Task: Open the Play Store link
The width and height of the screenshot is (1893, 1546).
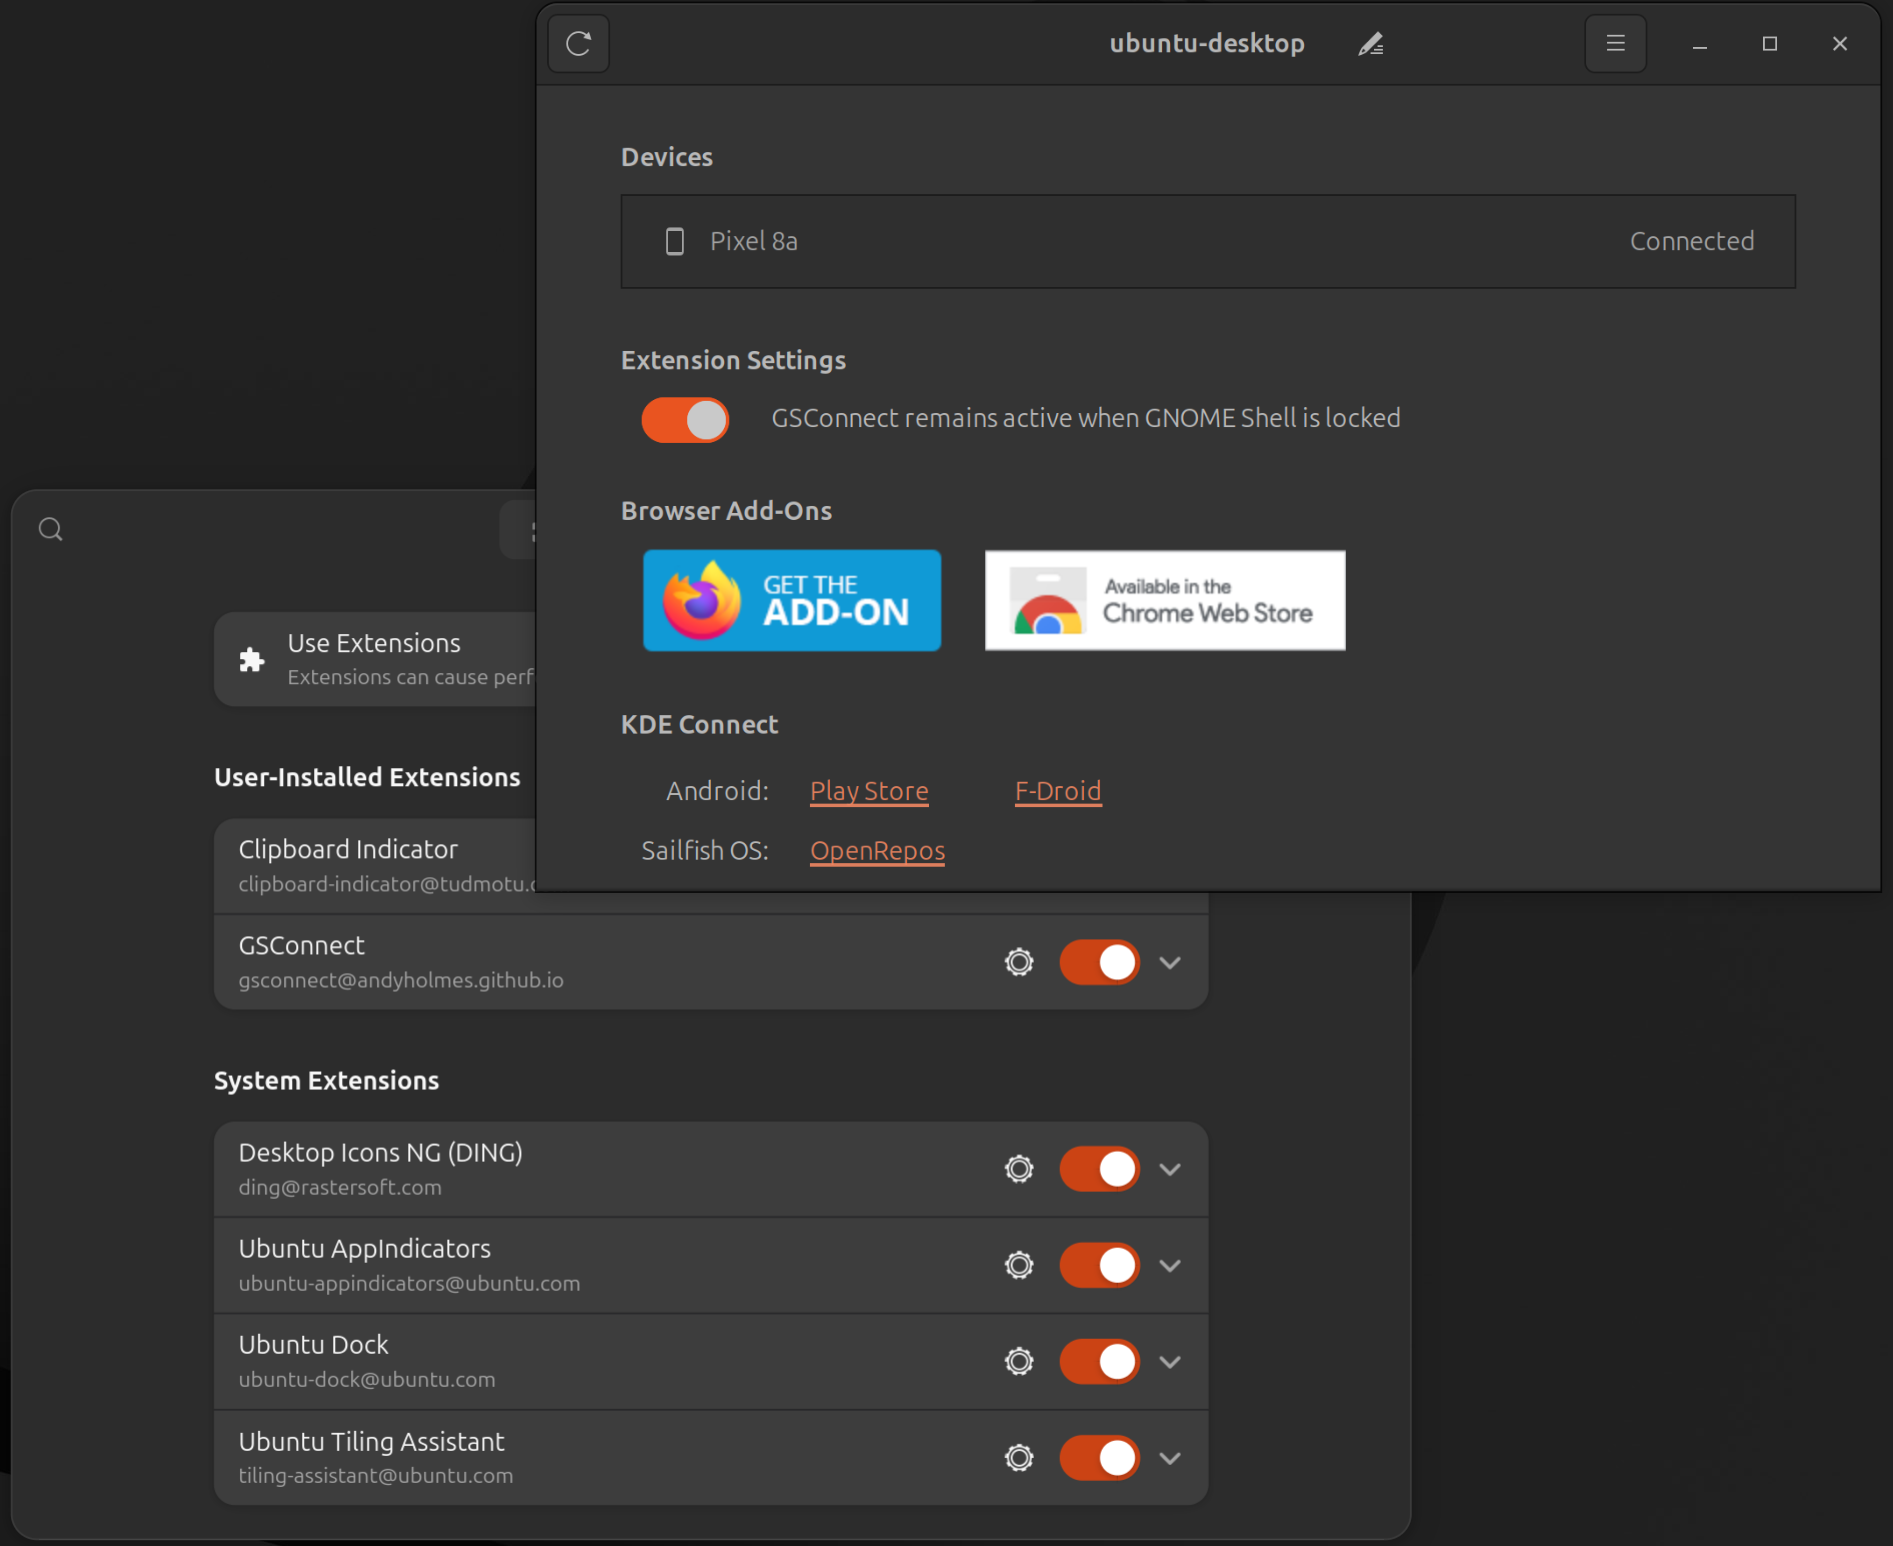Action: pyautogui.click(x=869, y=791)
